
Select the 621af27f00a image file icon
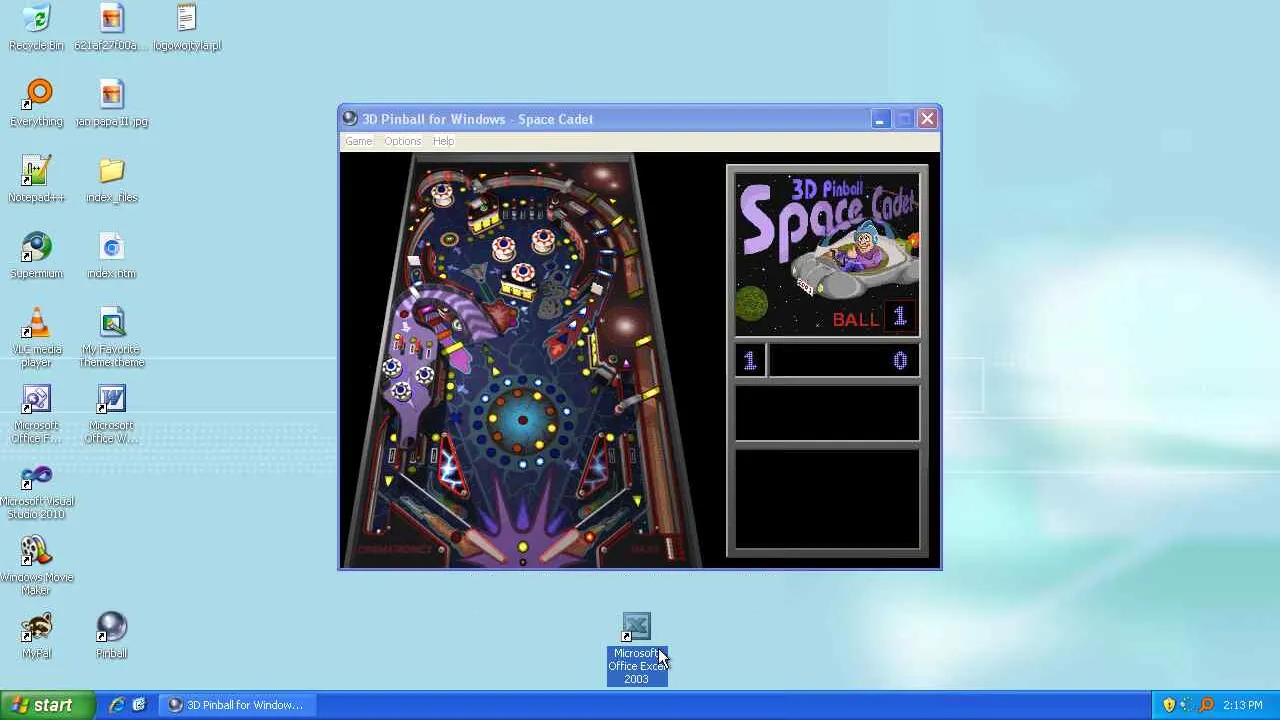pos(111,28)
